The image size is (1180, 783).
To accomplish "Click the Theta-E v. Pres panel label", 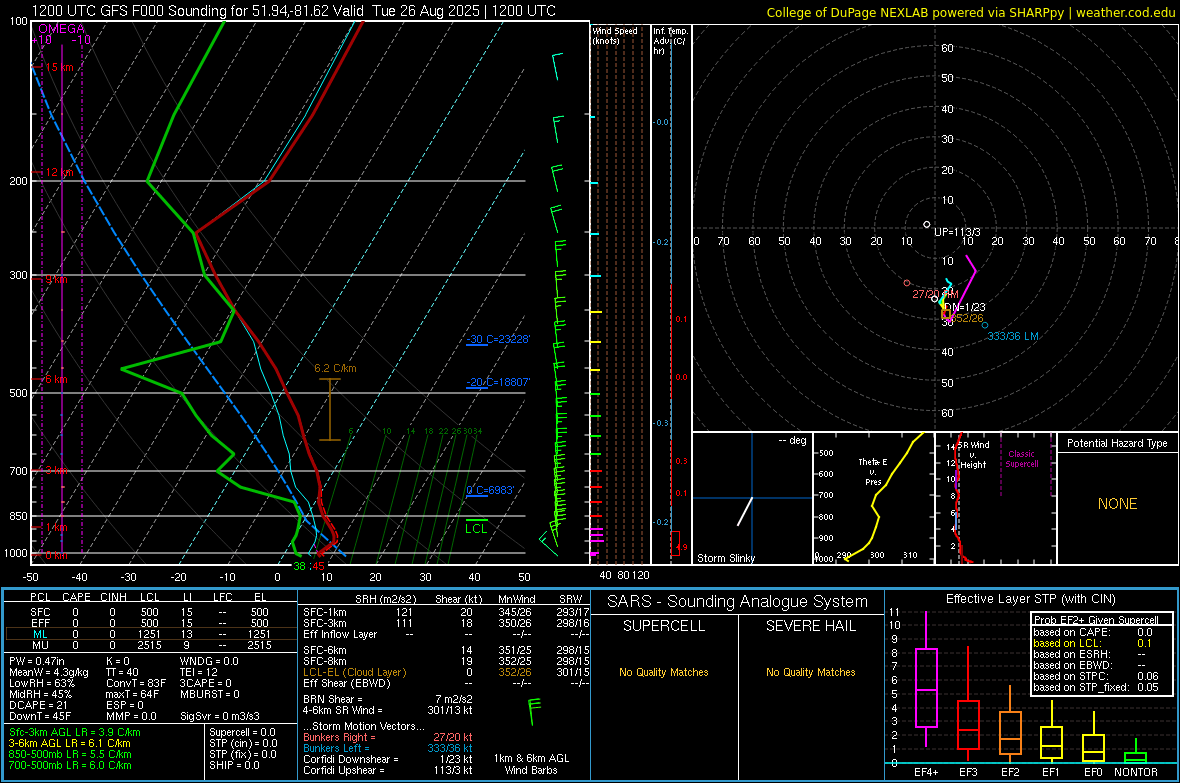I will [x=873, y=471].
